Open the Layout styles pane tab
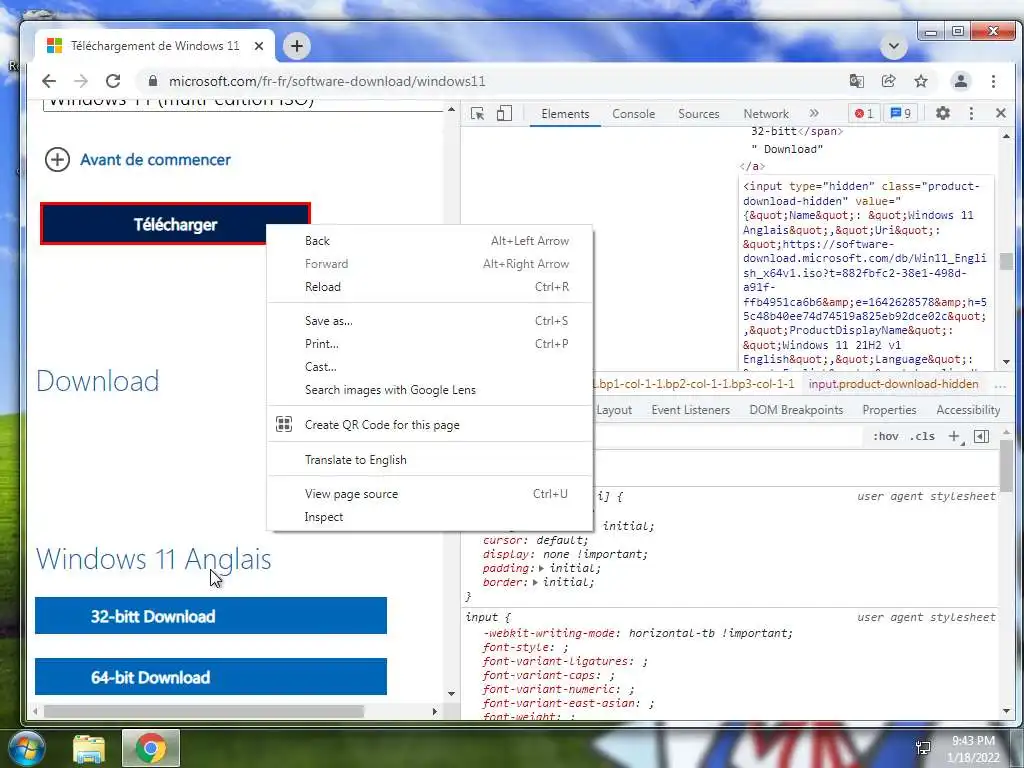1024x768 pixels. click(x=614, y=409)
